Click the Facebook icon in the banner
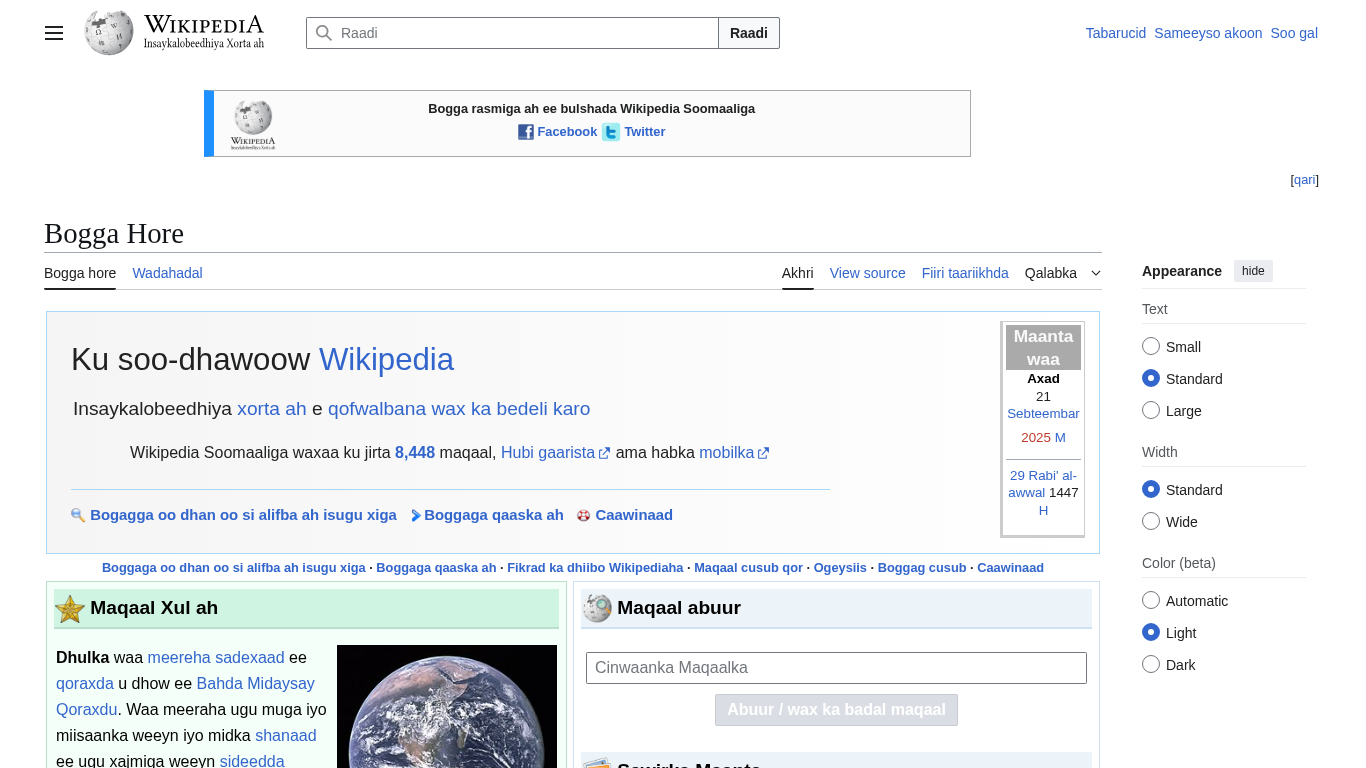Screen dimensions: 1366x768 [526, 132]
